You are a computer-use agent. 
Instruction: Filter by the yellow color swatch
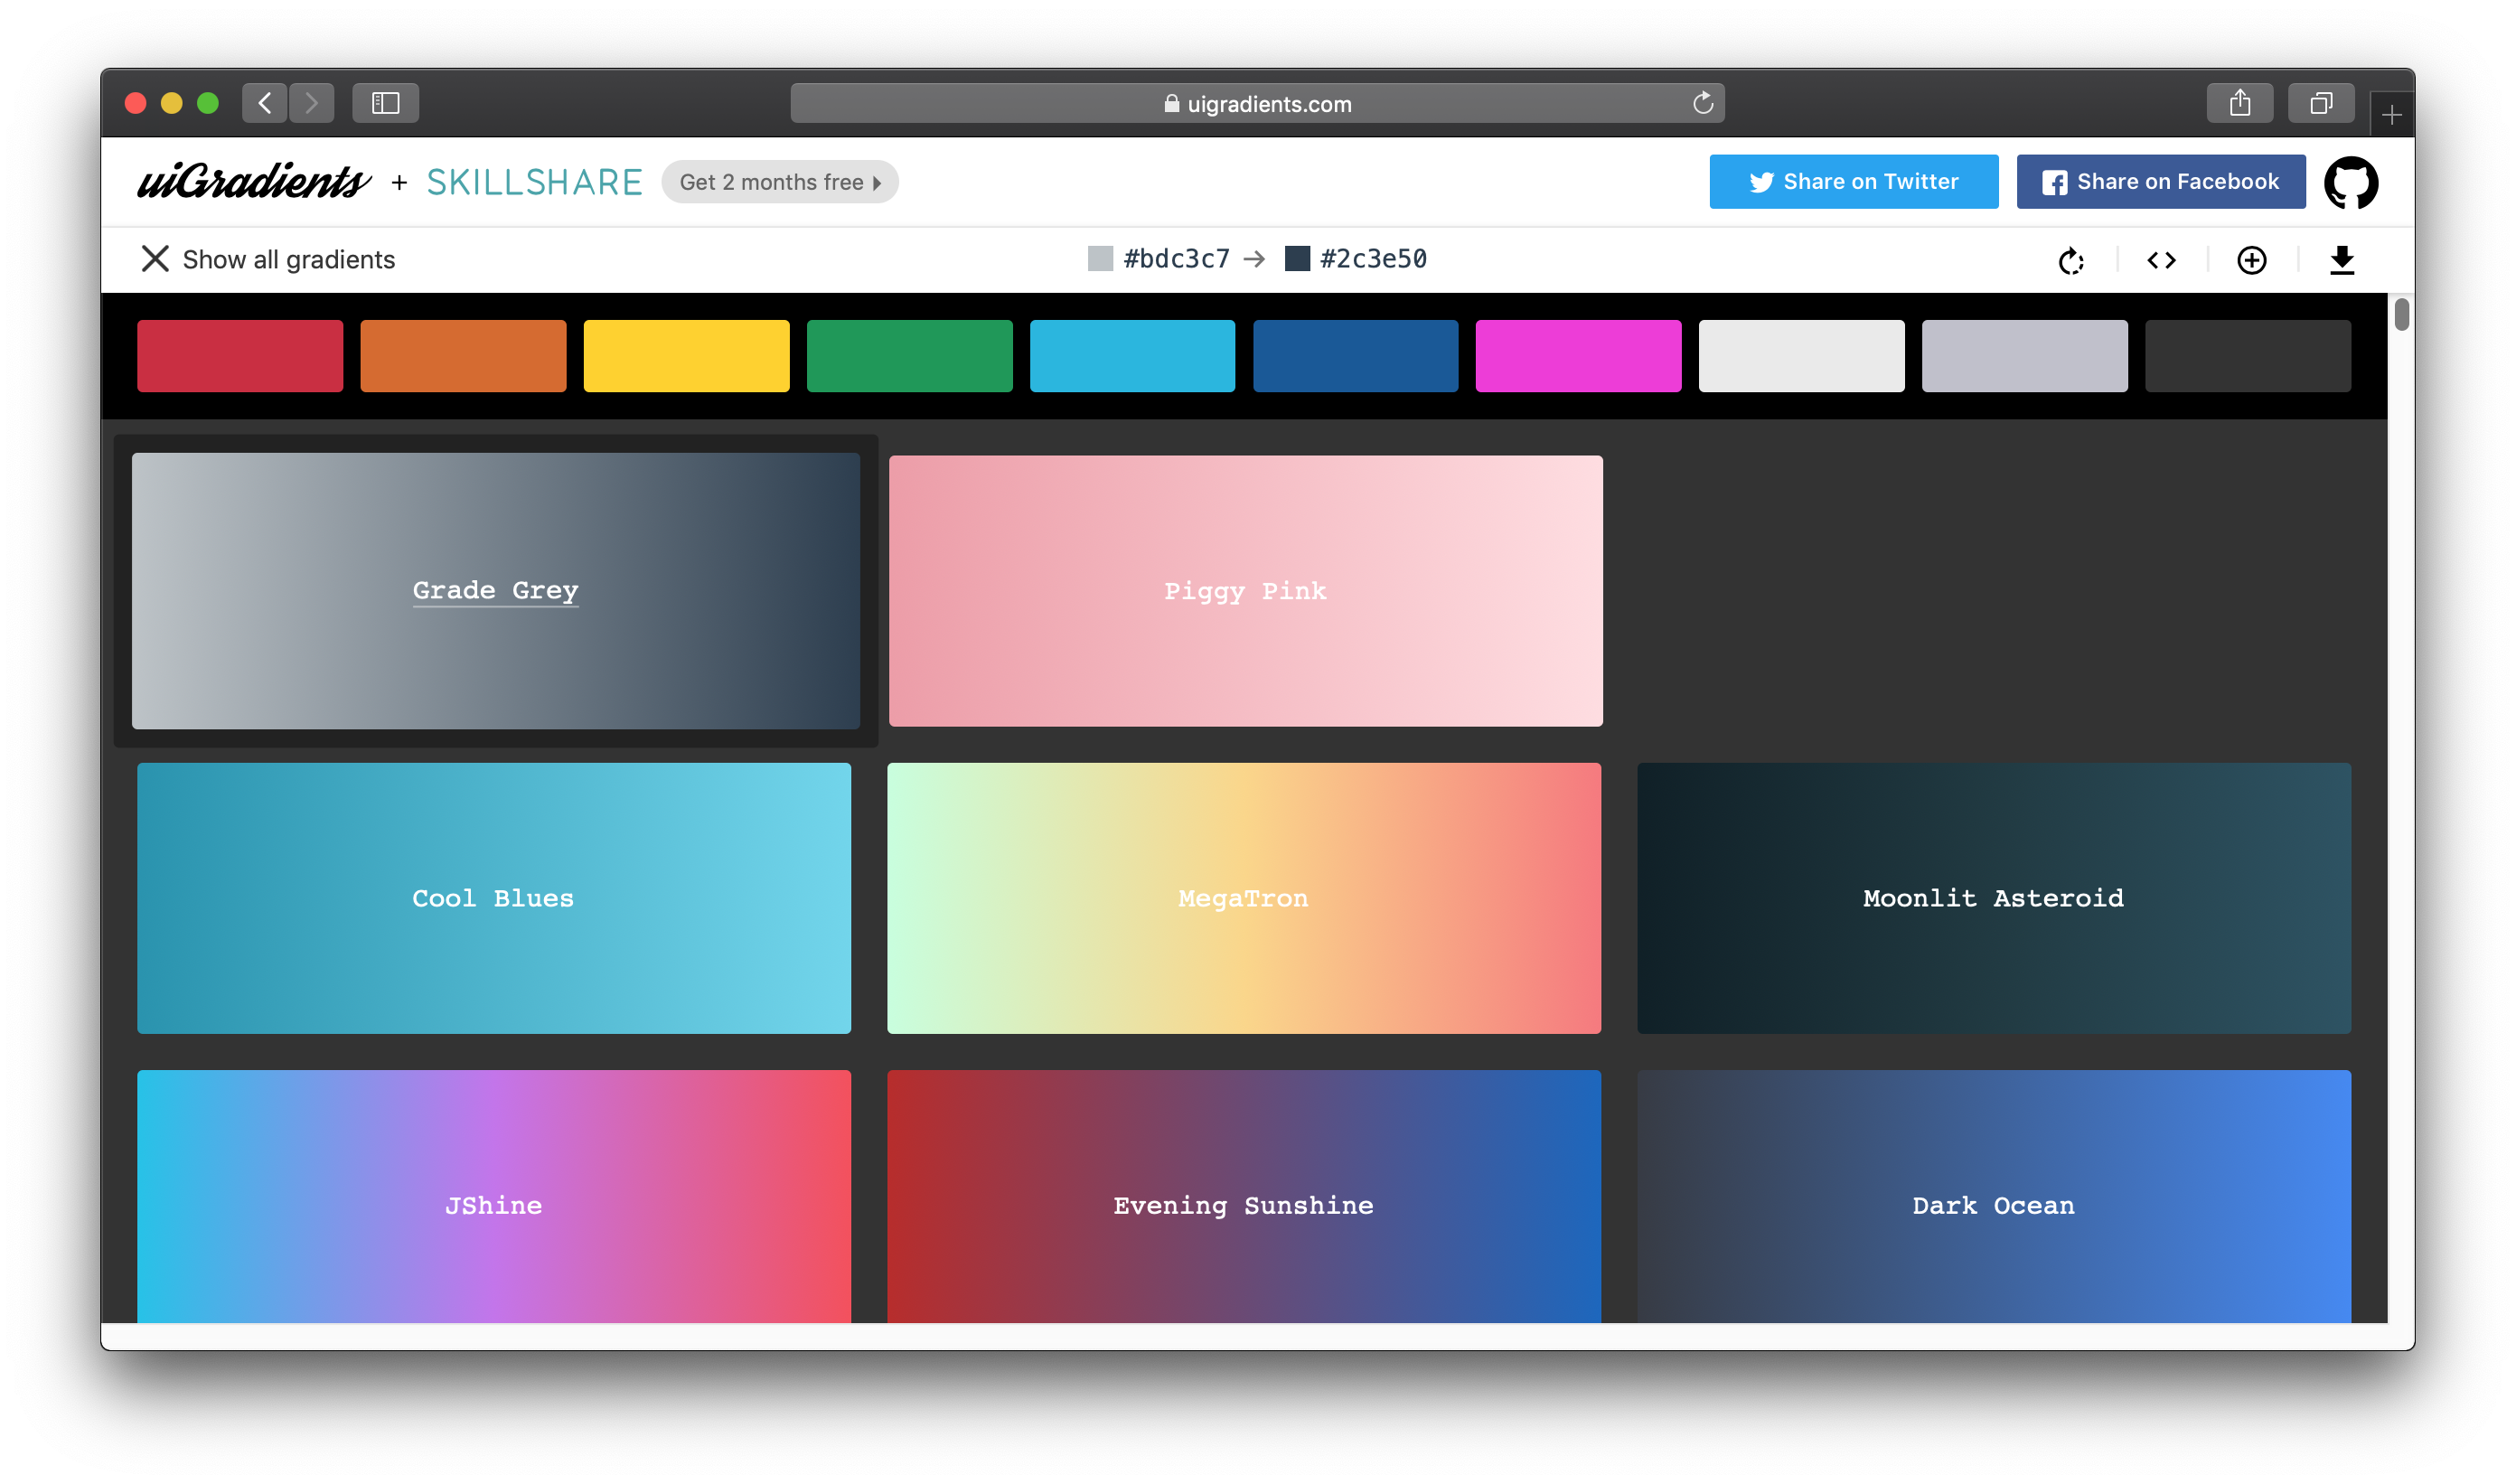tap(686, 355)
